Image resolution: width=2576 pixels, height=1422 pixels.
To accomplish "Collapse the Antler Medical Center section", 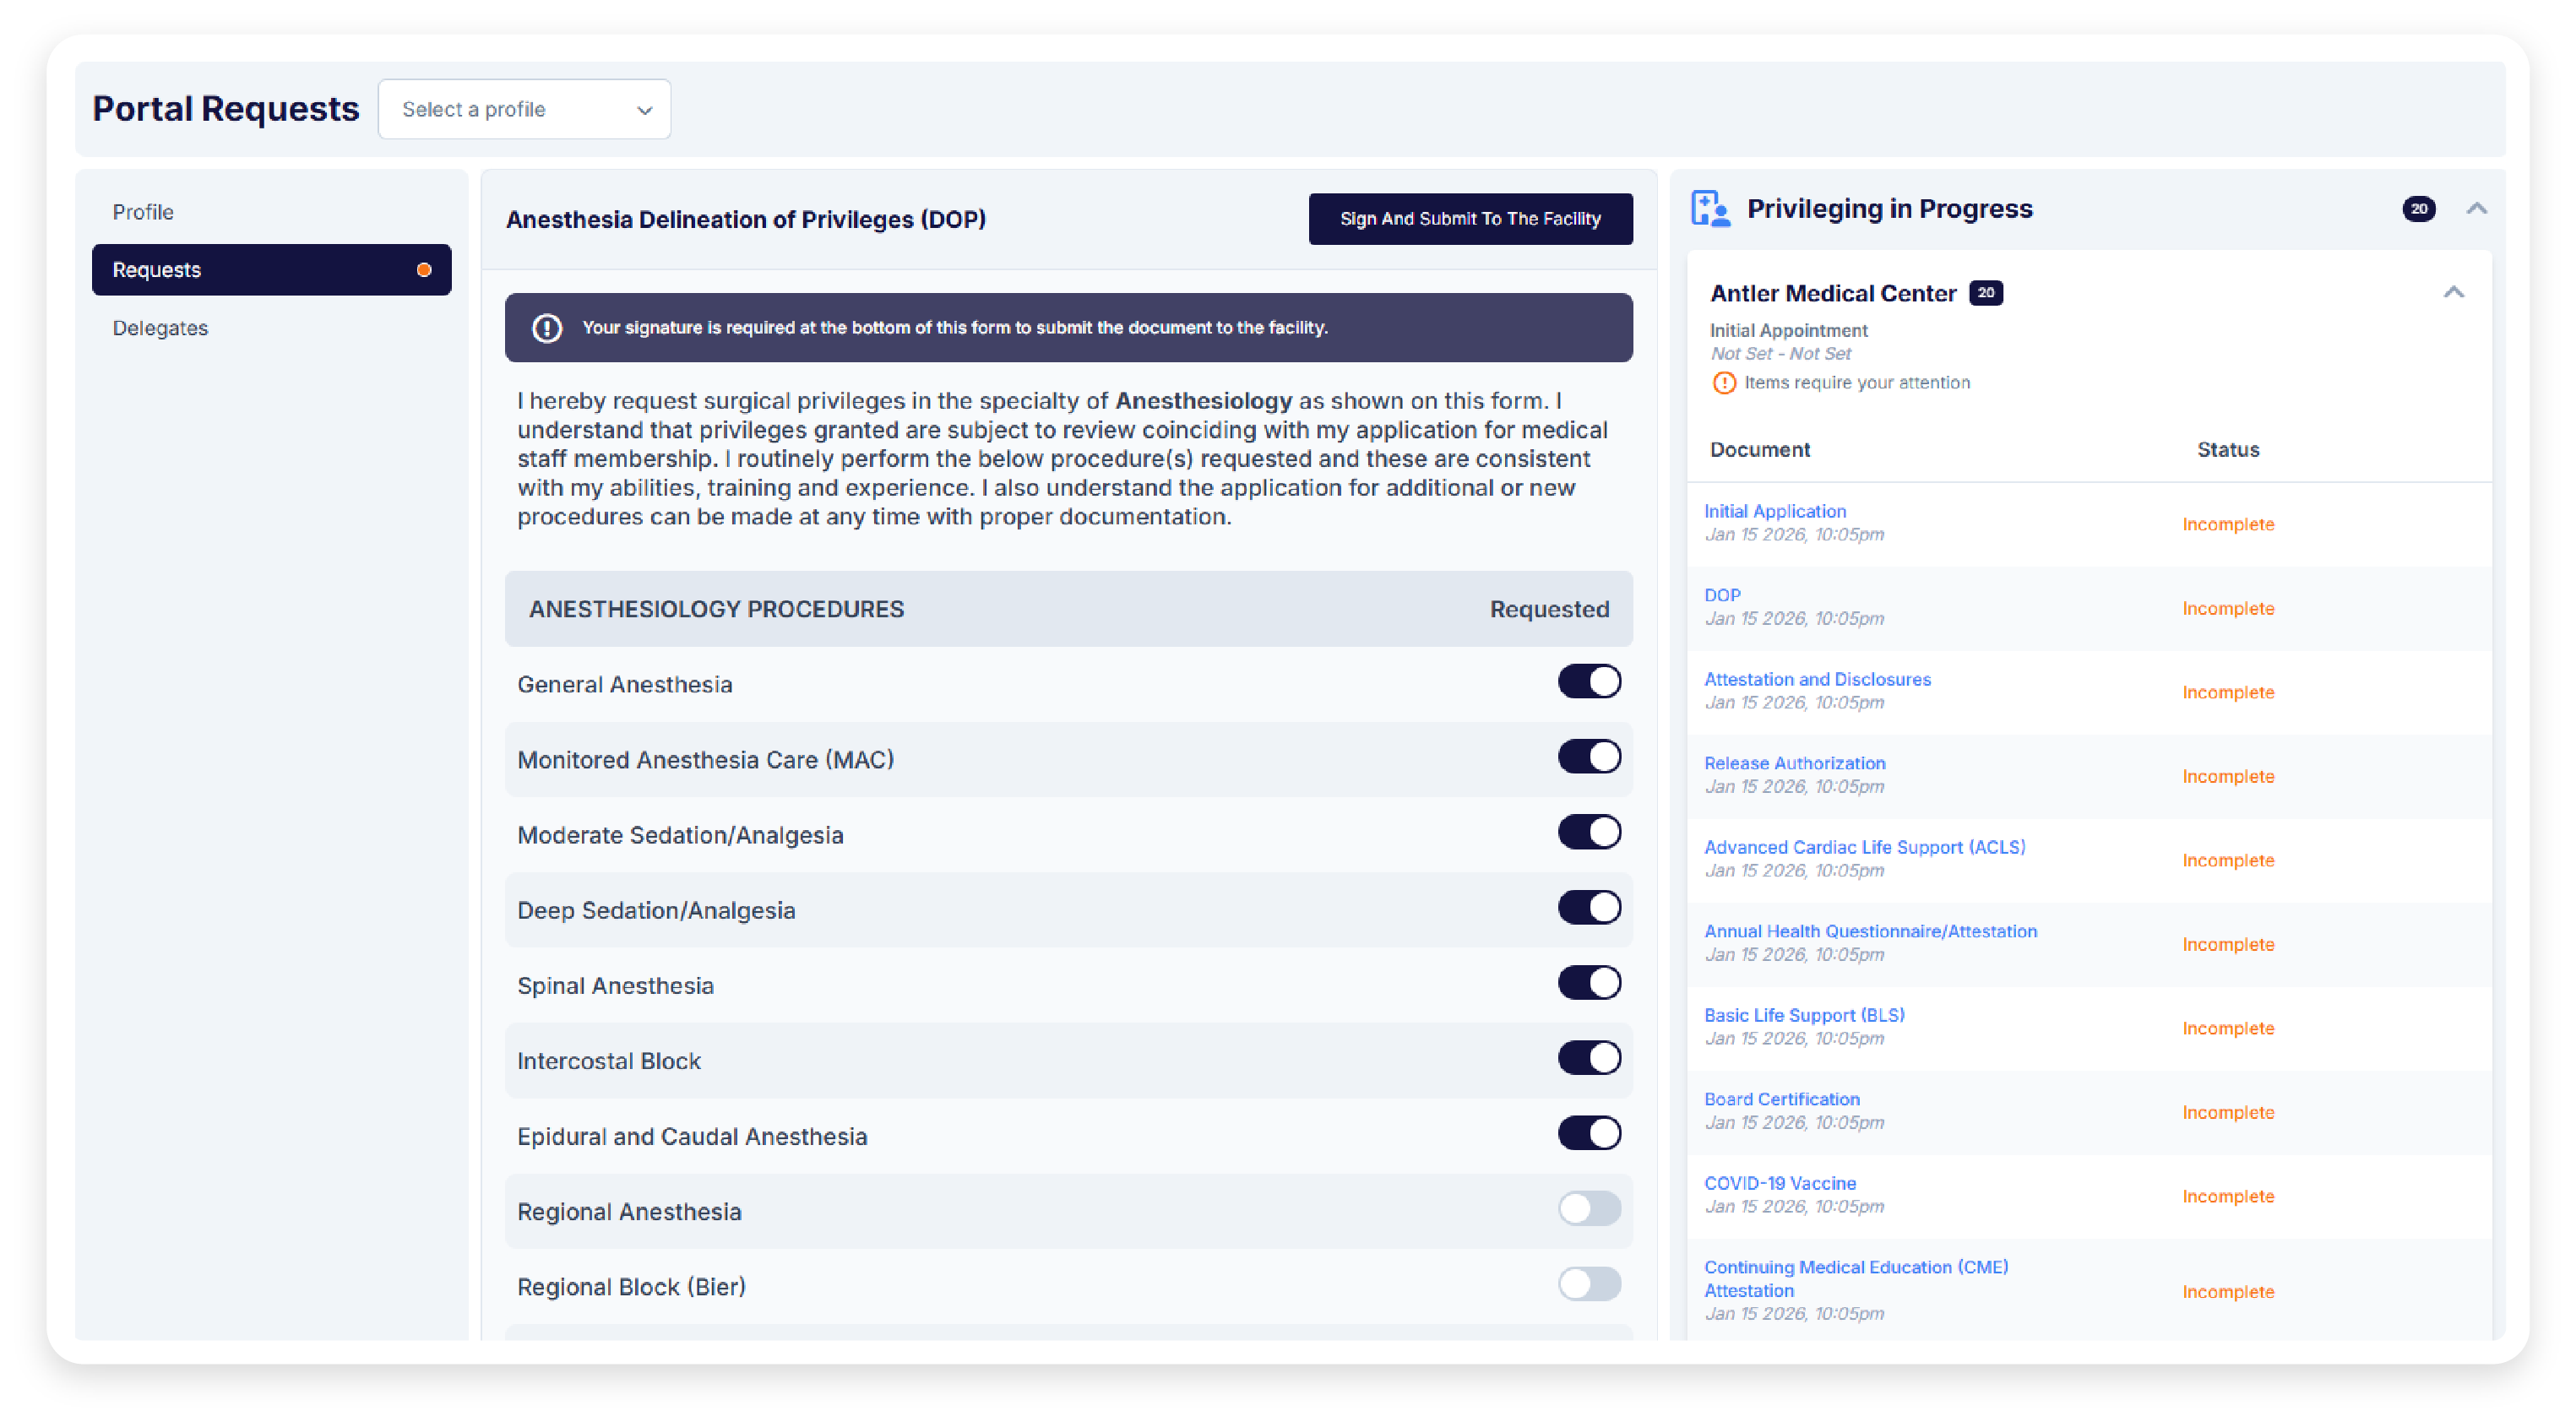I will pyautogui.click(x=2453, y=293).
